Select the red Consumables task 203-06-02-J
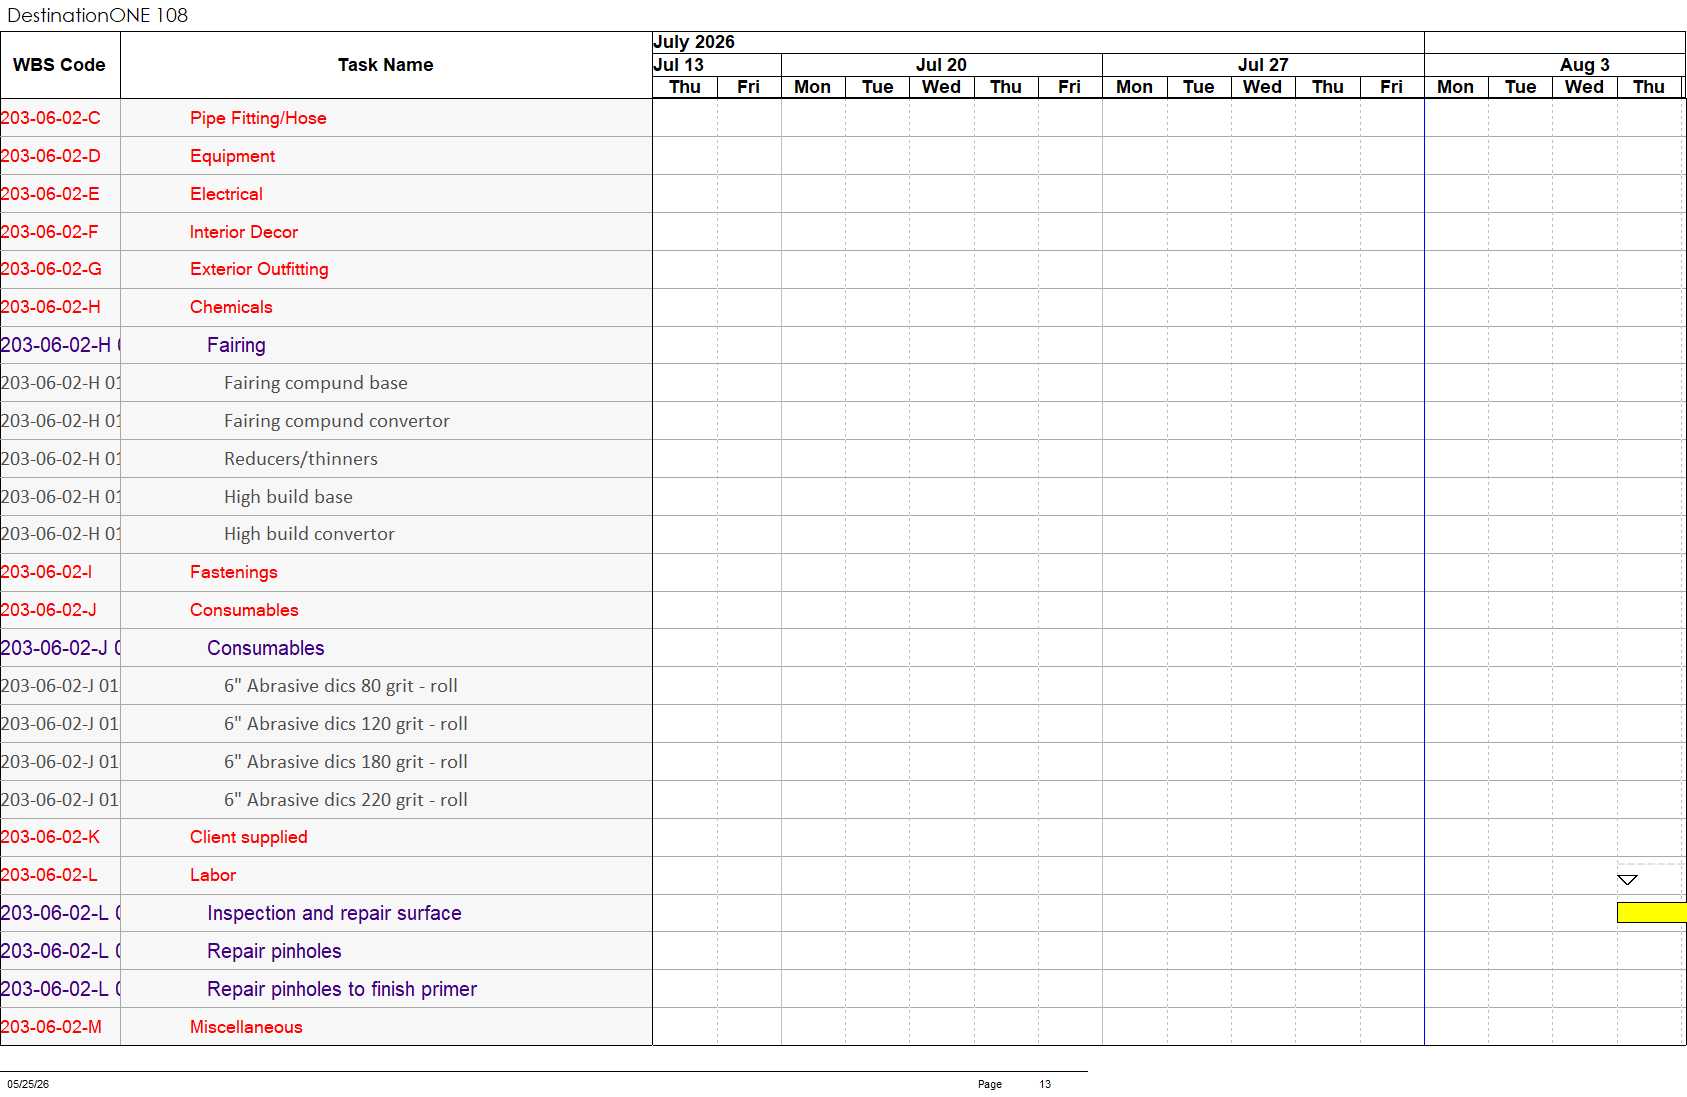 (244, 610)
